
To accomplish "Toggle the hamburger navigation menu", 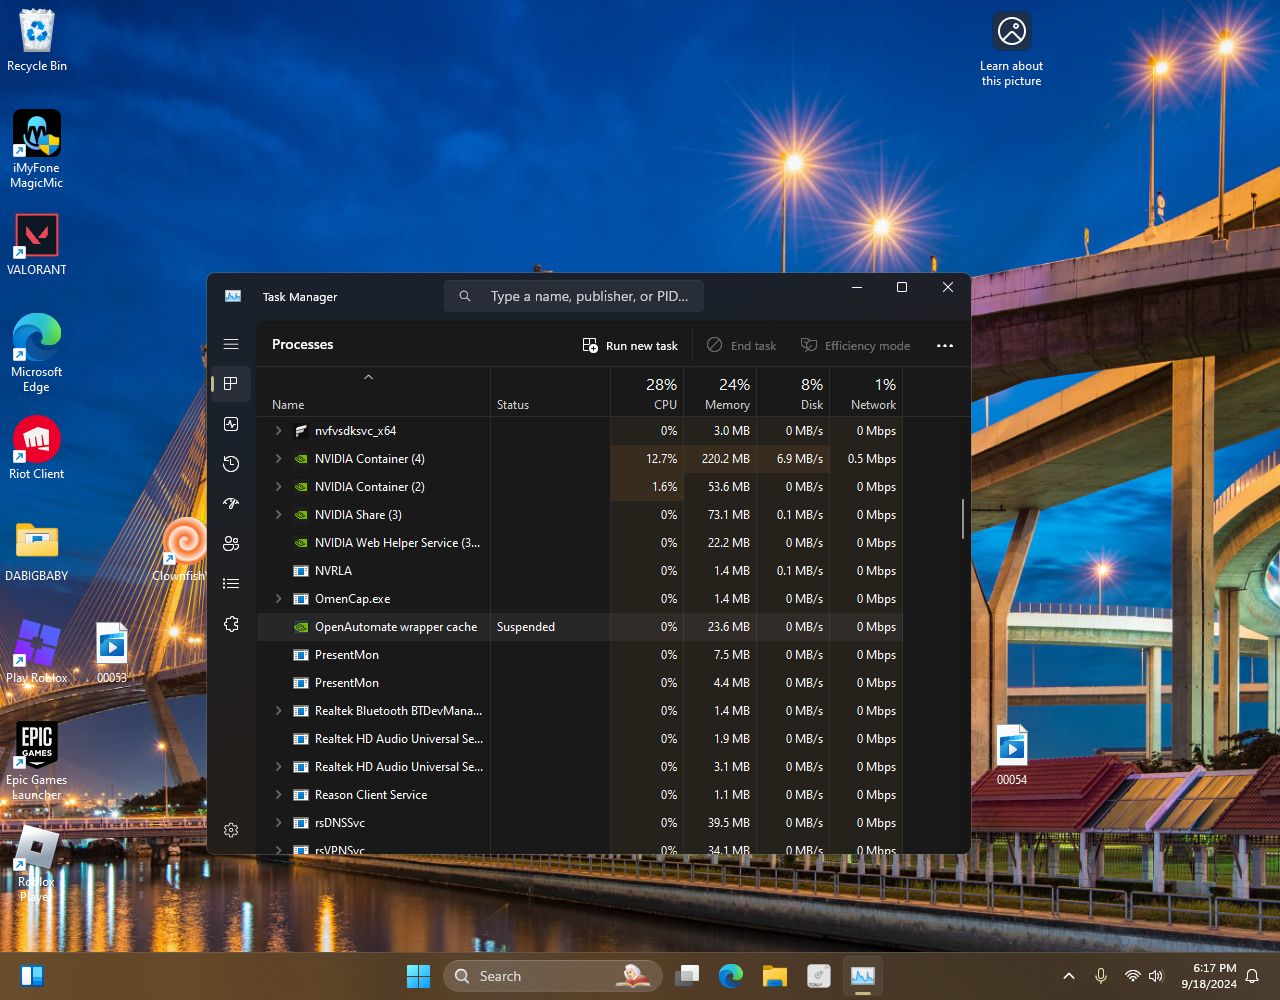I will click(x=231, y=344).
